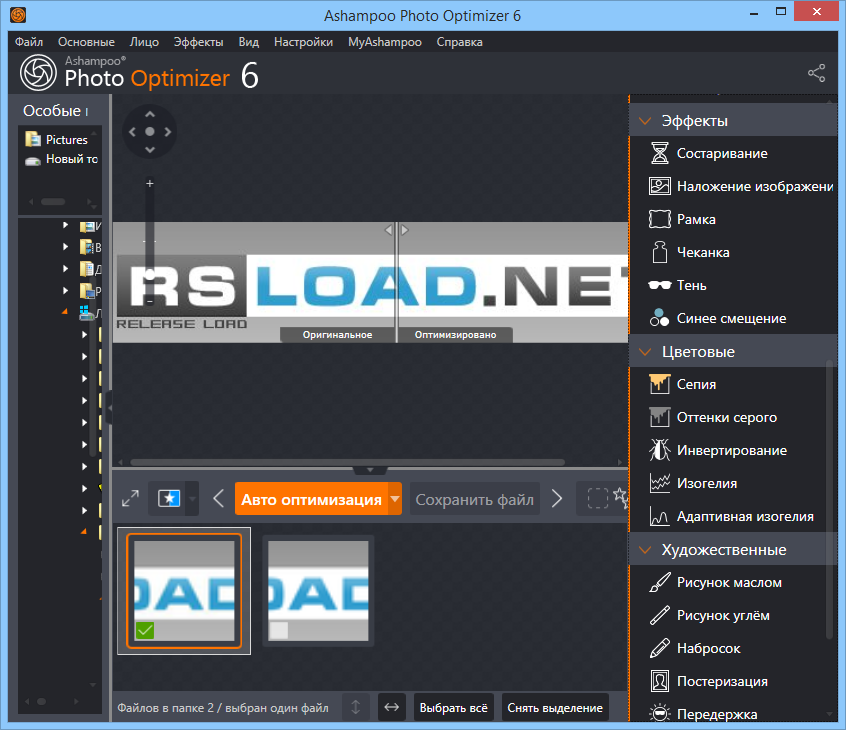The image size is (846, 730).
Task: Open the Файл menu
Action: [x=29, y=42]
